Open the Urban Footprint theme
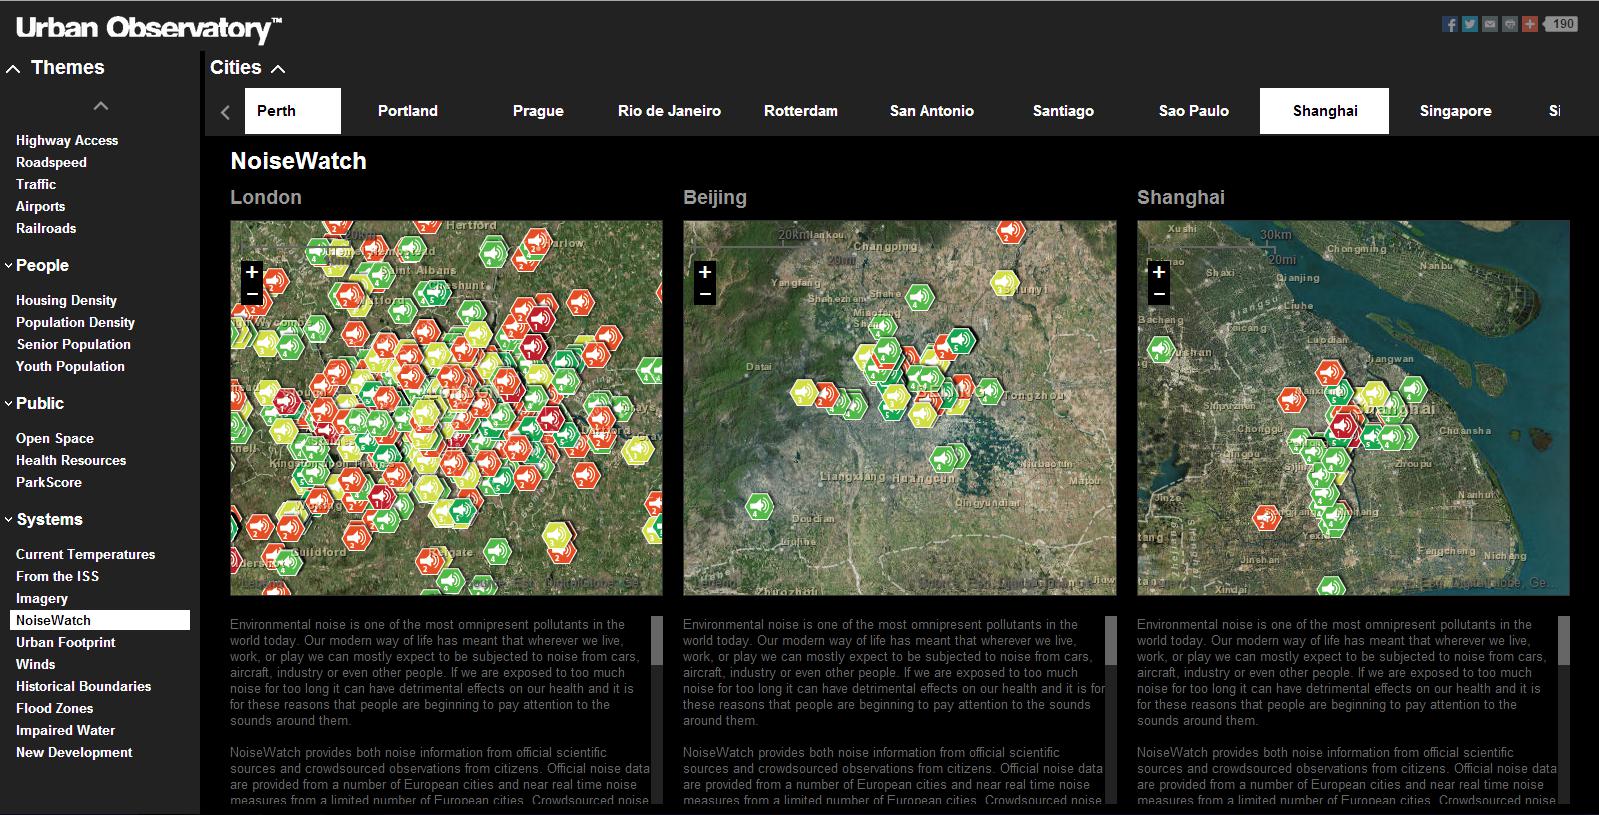 coord(66,642)
